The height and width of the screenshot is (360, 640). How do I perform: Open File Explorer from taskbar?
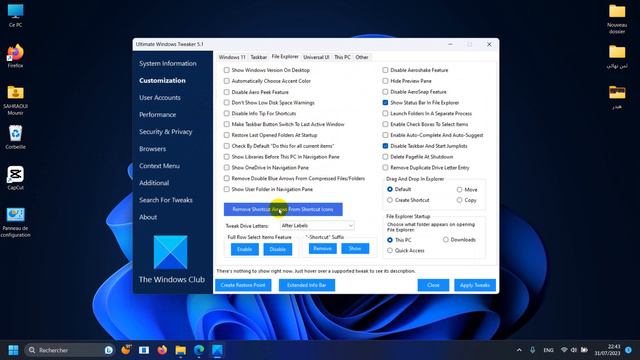tap(180, 350)
